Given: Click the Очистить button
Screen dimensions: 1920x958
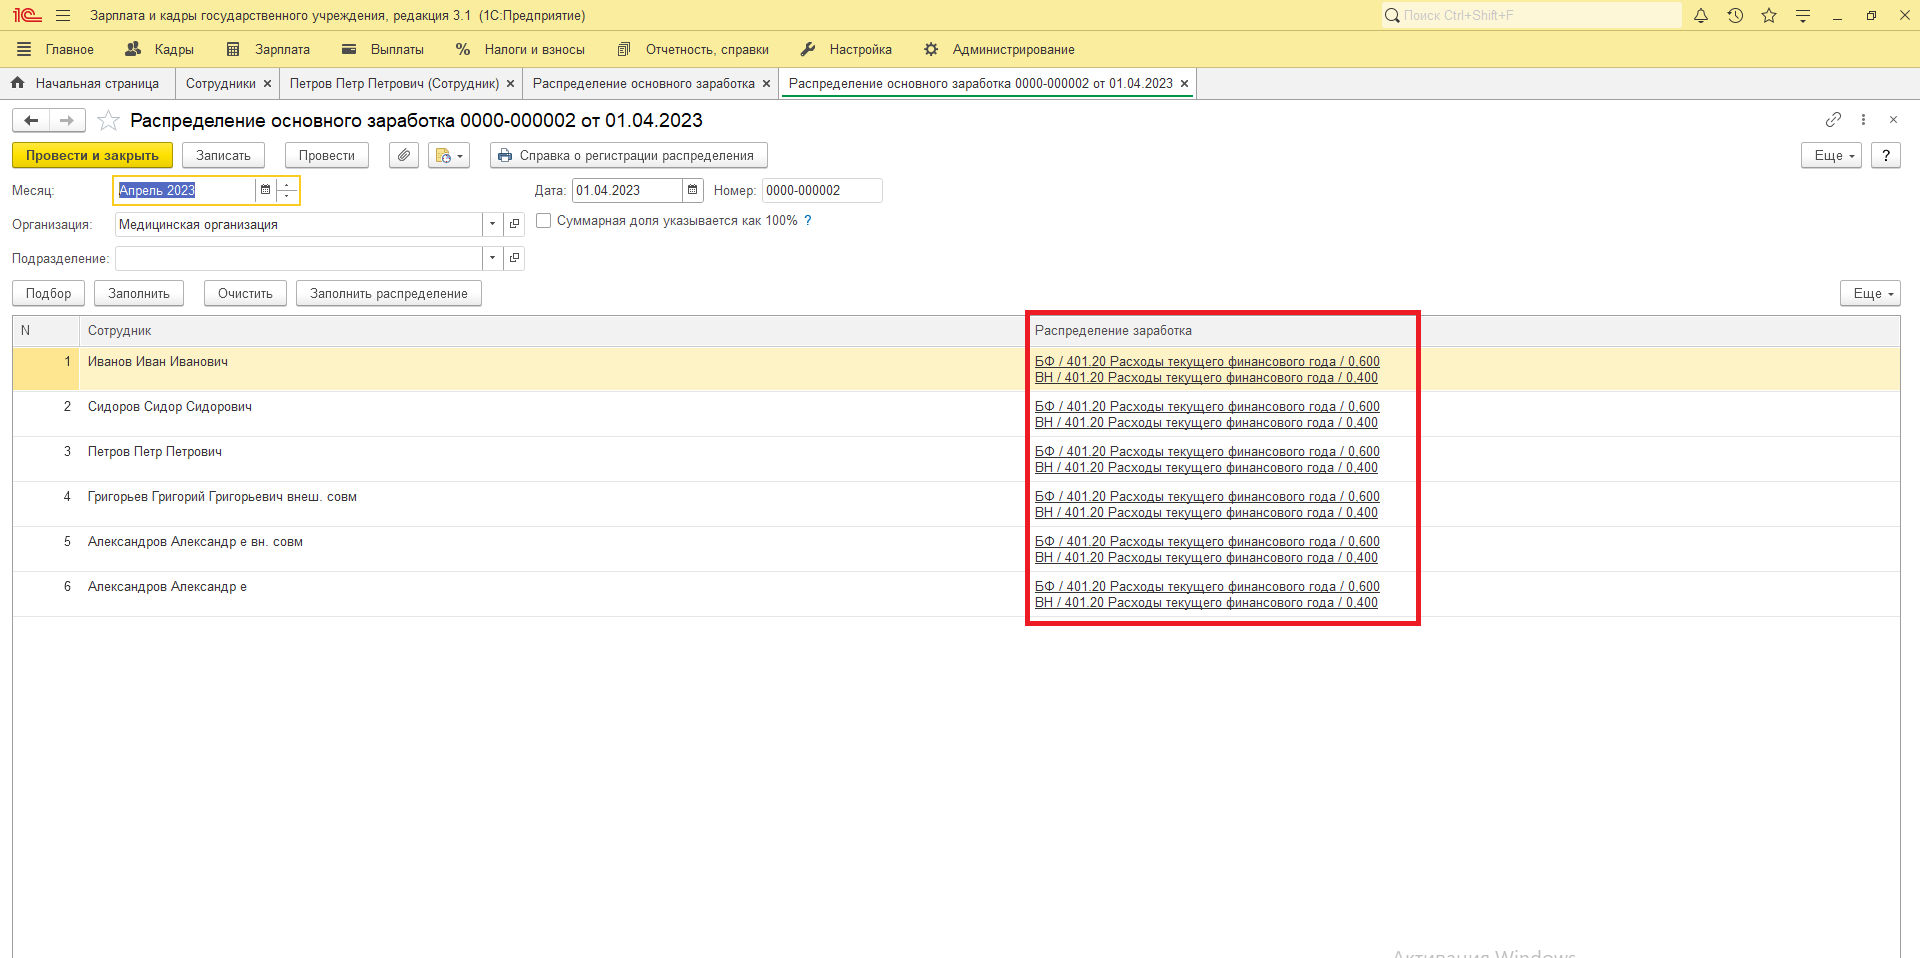Looking at the screenshot, I should pos(245,294).
